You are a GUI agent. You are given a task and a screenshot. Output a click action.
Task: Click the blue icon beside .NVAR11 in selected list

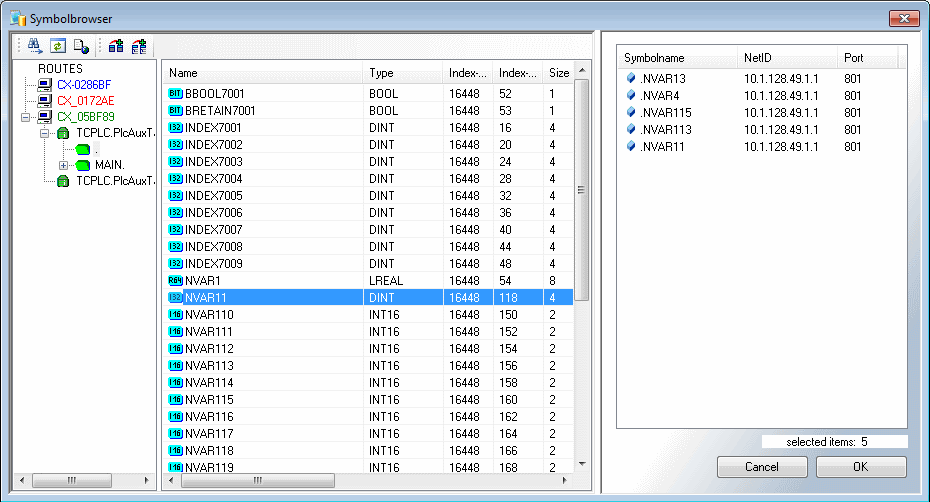[x=631, y=147]
